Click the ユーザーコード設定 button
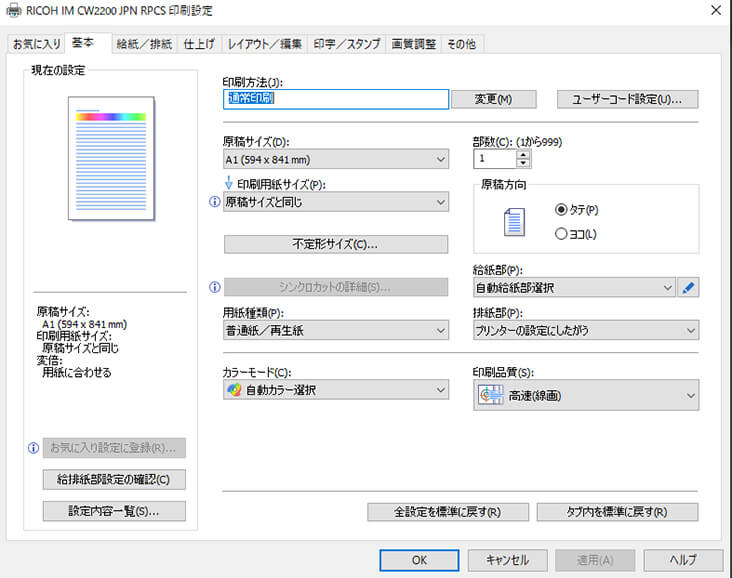This screenshot has width=732, height=578. pyautogui.click(x=627, y=99)
